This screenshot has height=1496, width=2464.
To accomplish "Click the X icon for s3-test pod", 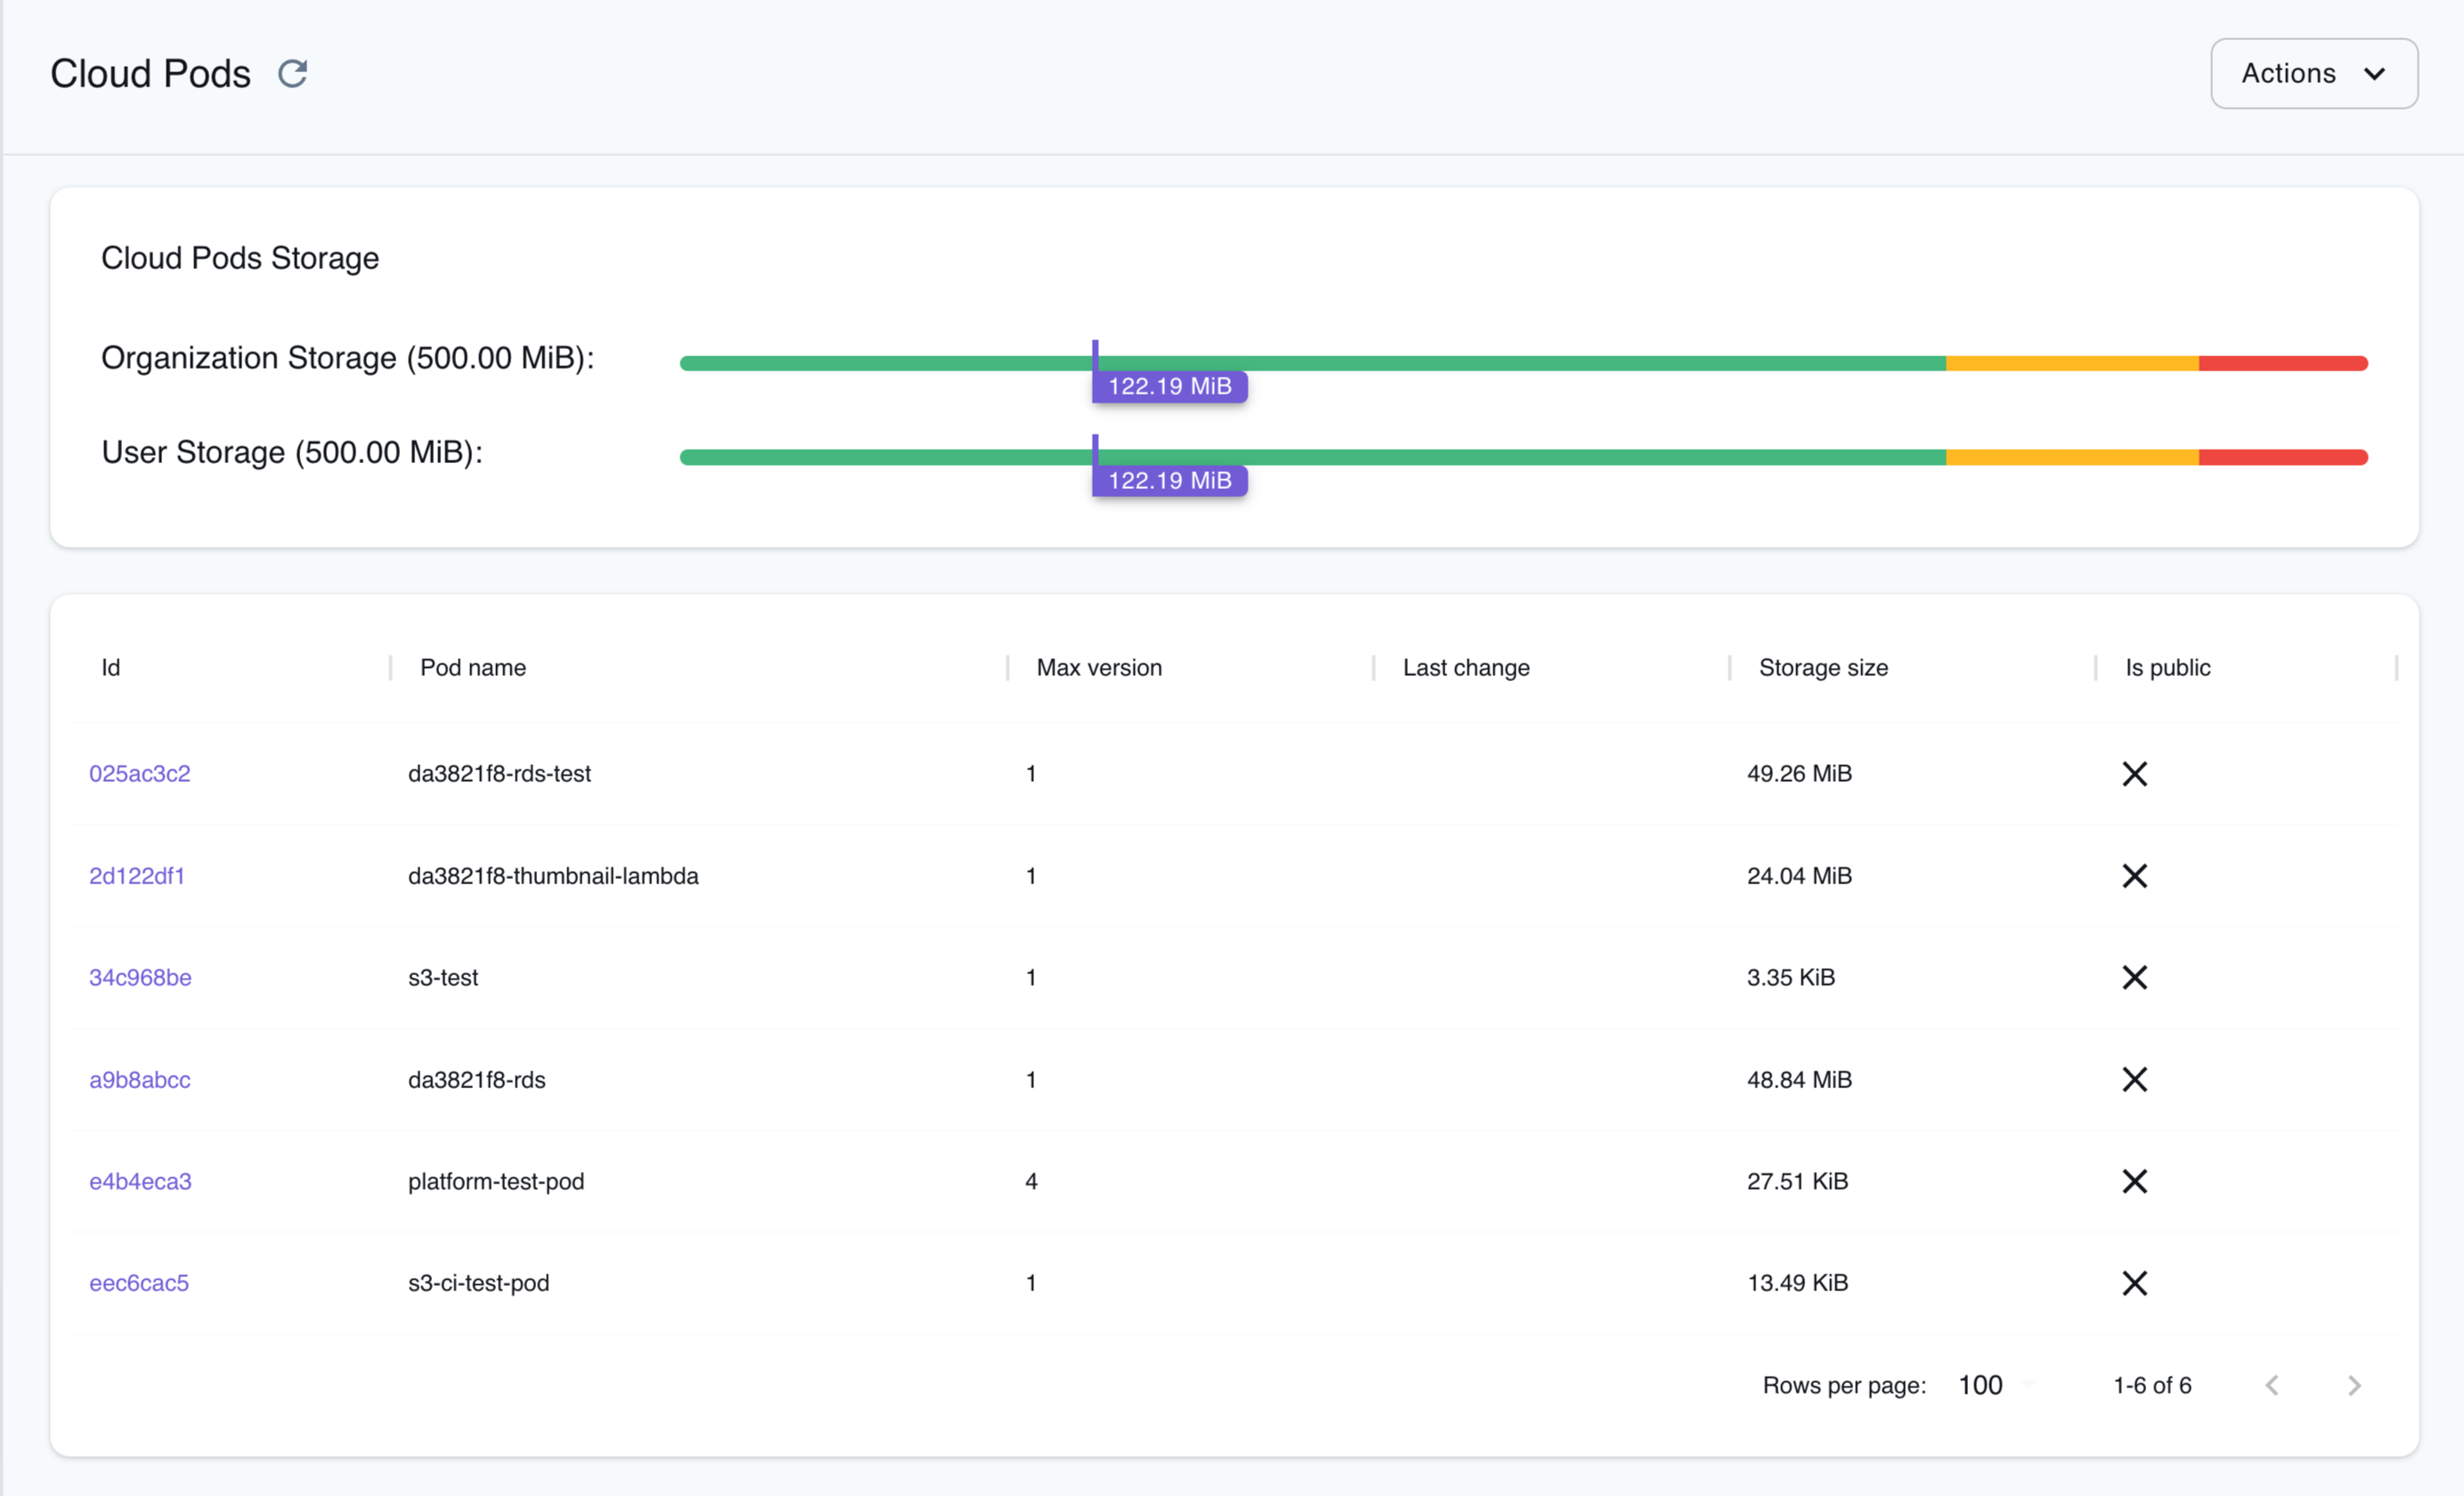I will [2135, 977].
